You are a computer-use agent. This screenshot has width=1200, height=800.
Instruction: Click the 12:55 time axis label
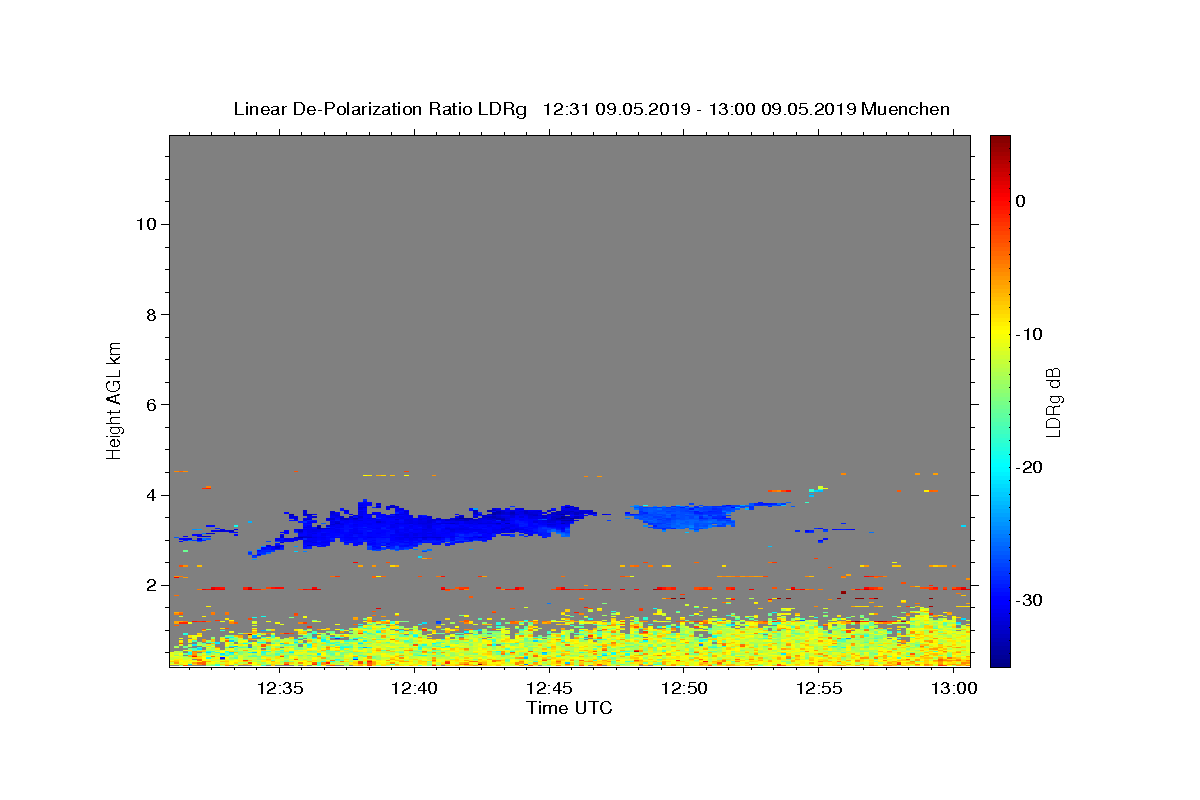click(x=820, y=688)
